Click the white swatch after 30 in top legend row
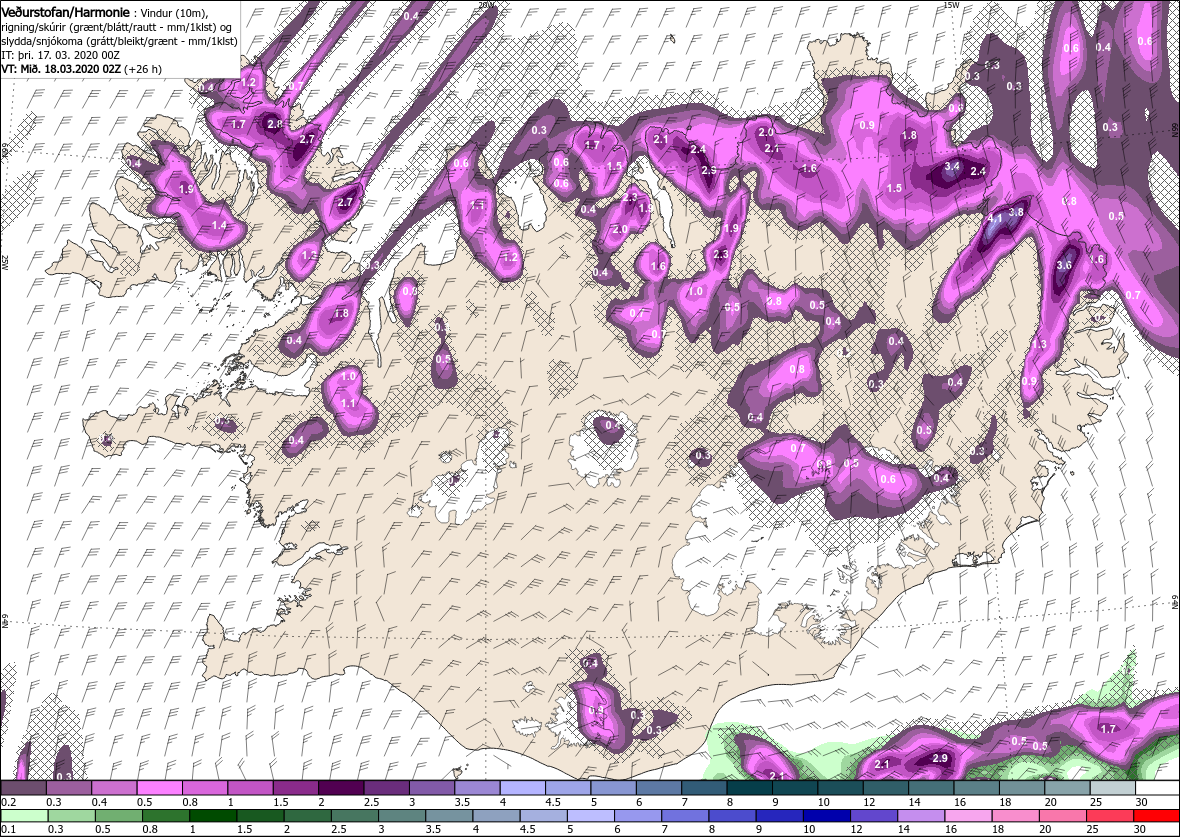Image resolution: width=1180 pixels, height=837 pixels. (1157, 787)
